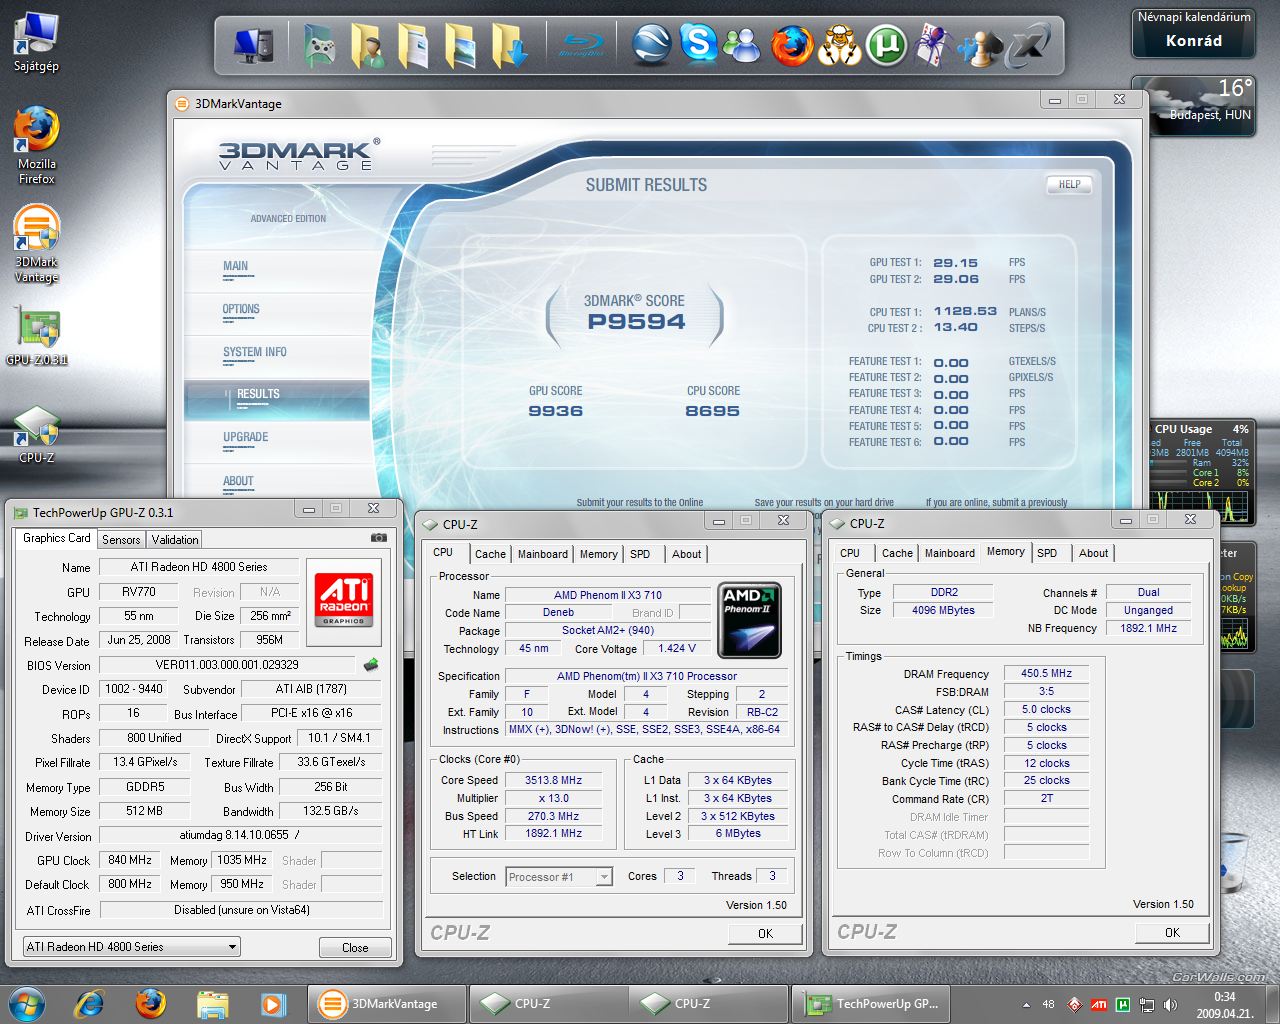
Task: Click the BIOS save chip icon in GPU-Z
Action: pos(370,664)
